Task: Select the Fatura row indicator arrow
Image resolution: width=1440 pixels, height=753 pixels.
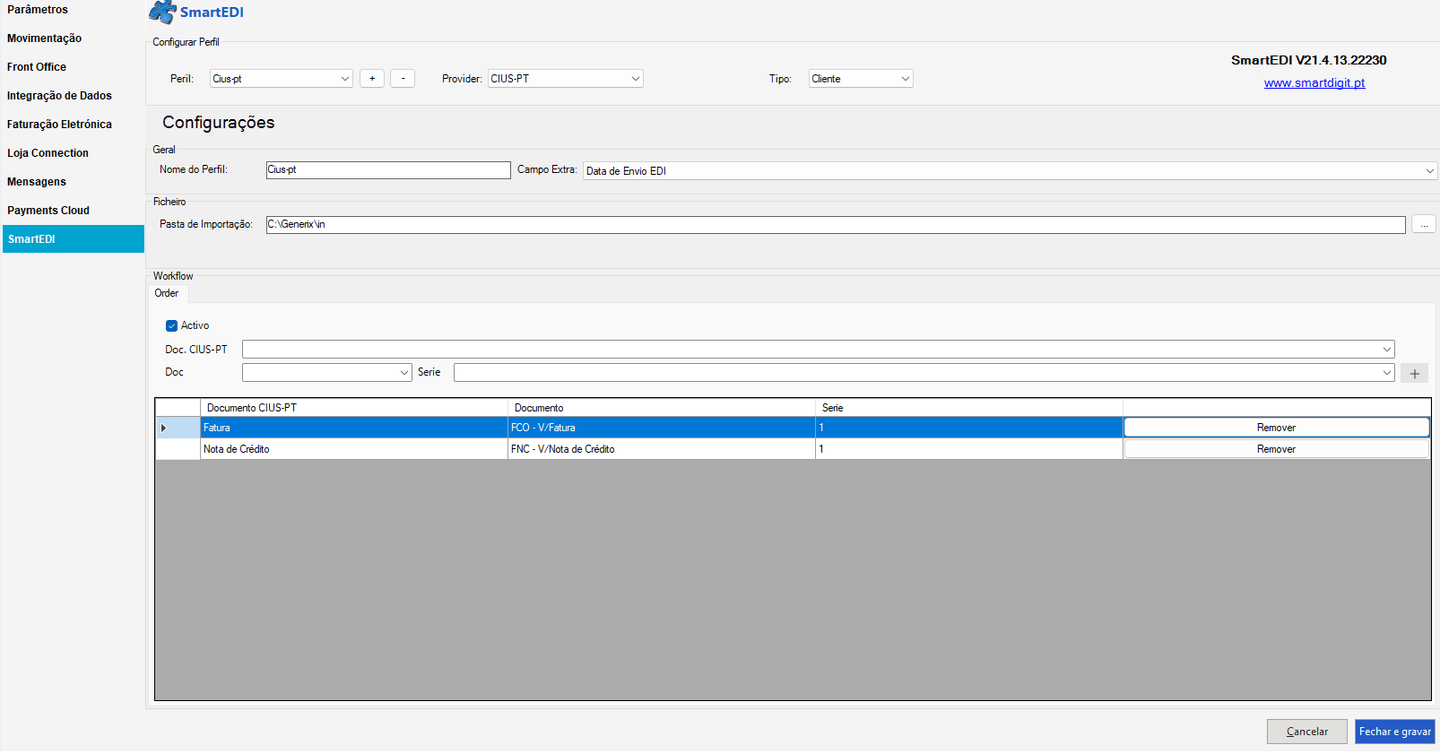Action: (164, 428)
